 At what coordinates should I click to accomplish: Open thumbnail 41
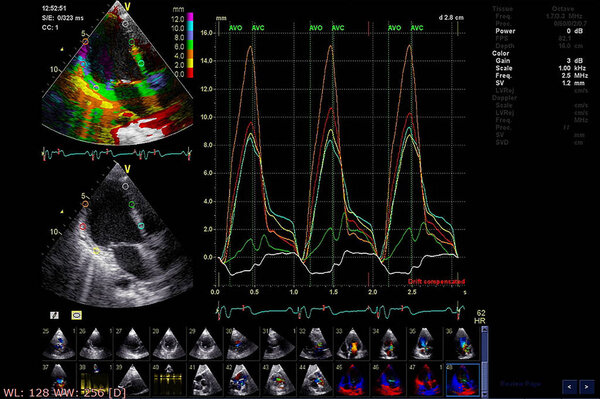(205, 379)
